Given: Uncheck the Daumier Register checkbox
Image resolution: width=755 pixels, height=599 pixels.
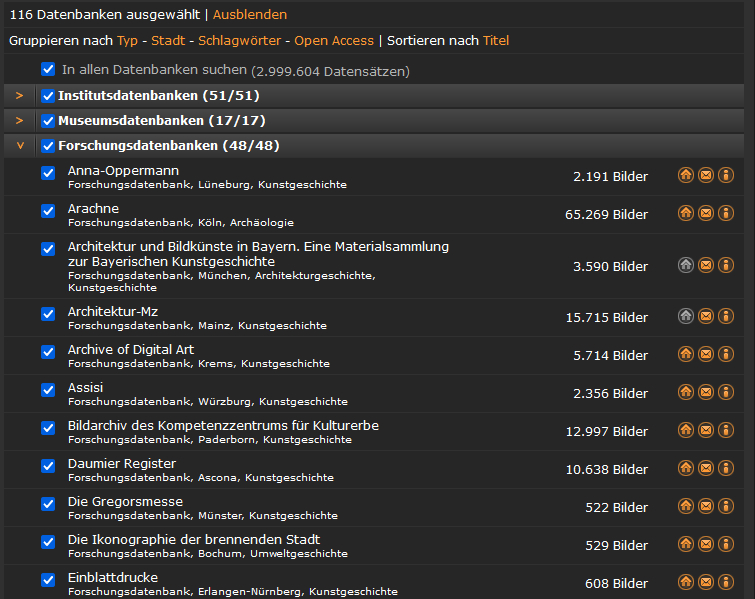Looking at the screenshot, I should click(x=48, y=466).
